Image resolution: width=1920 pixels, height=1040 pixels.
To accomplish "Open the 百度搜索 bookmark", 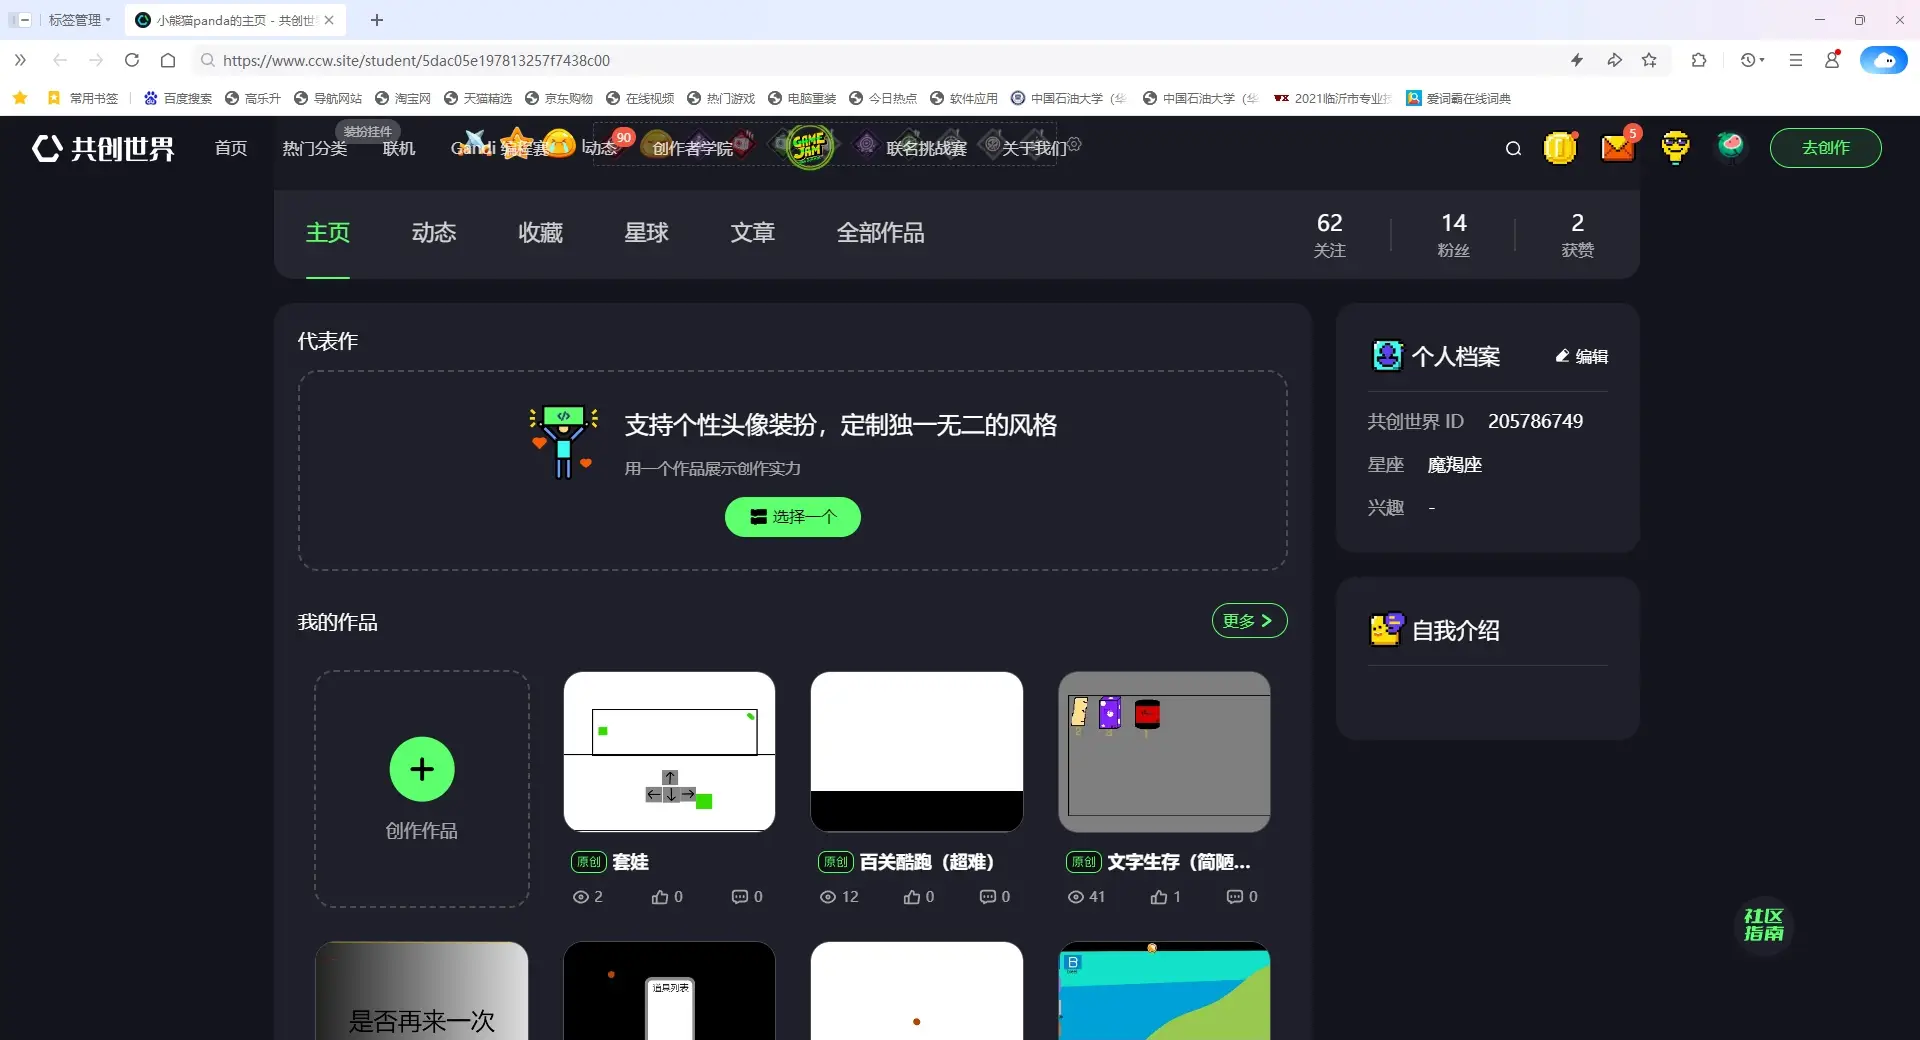I will point(178,98).
